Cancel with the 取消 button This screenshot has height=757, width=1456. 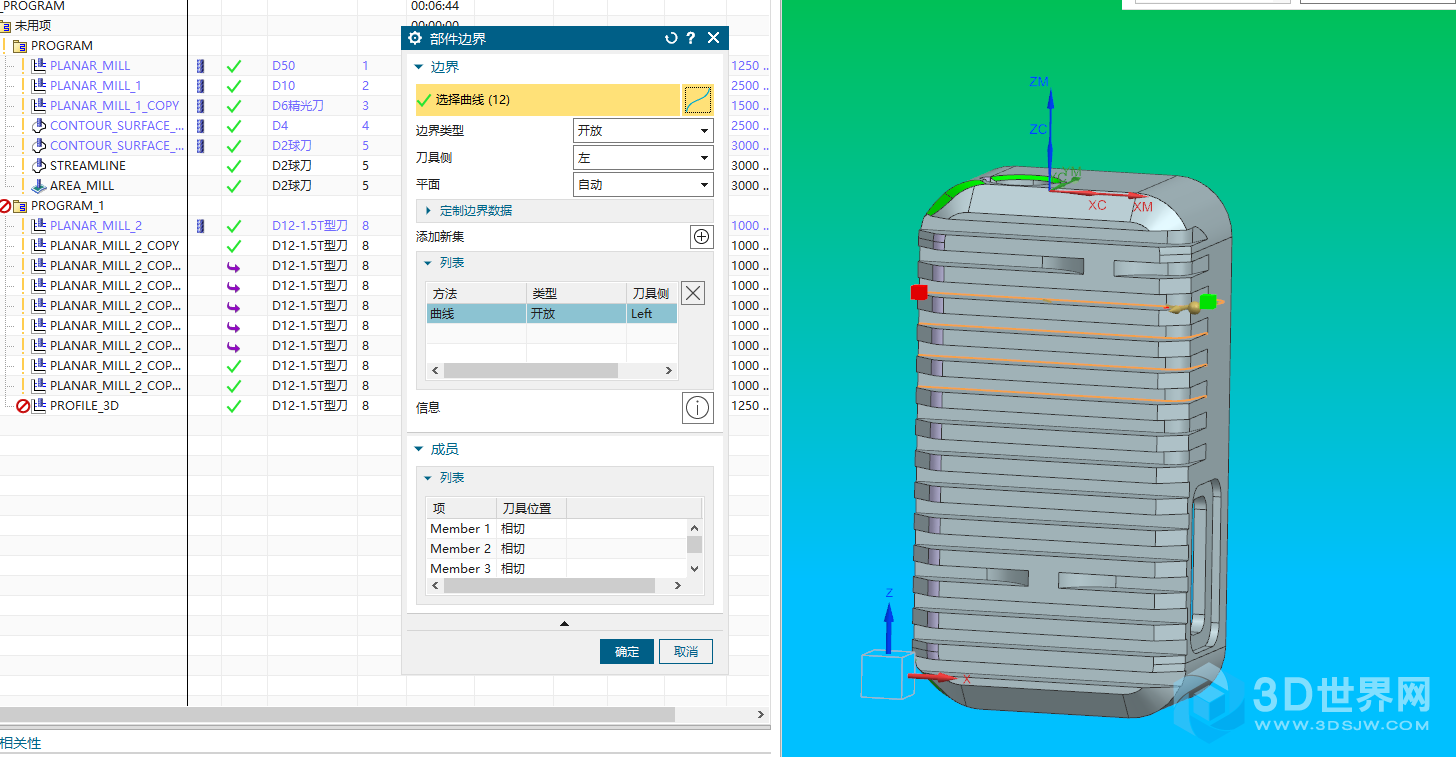686,651
